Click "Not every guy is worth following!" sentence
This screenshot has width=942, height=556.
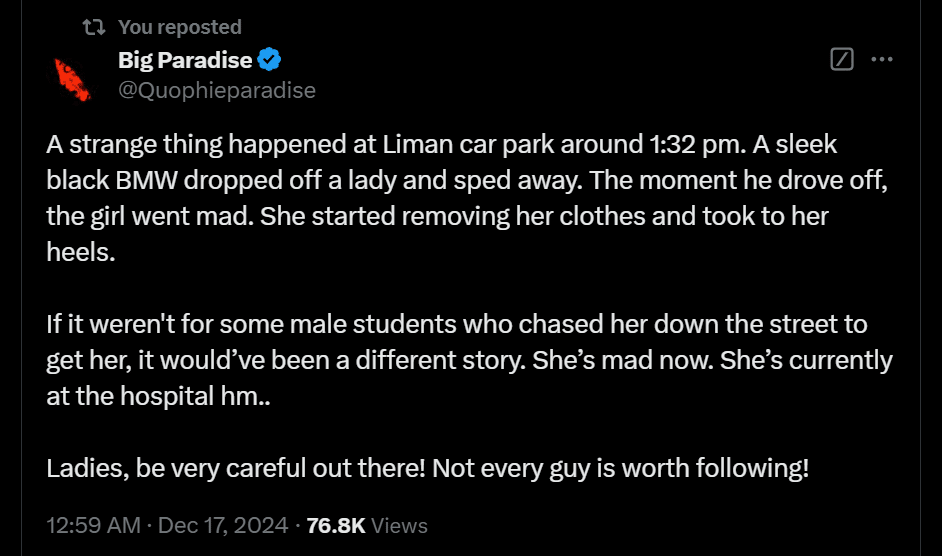point(621,468)
